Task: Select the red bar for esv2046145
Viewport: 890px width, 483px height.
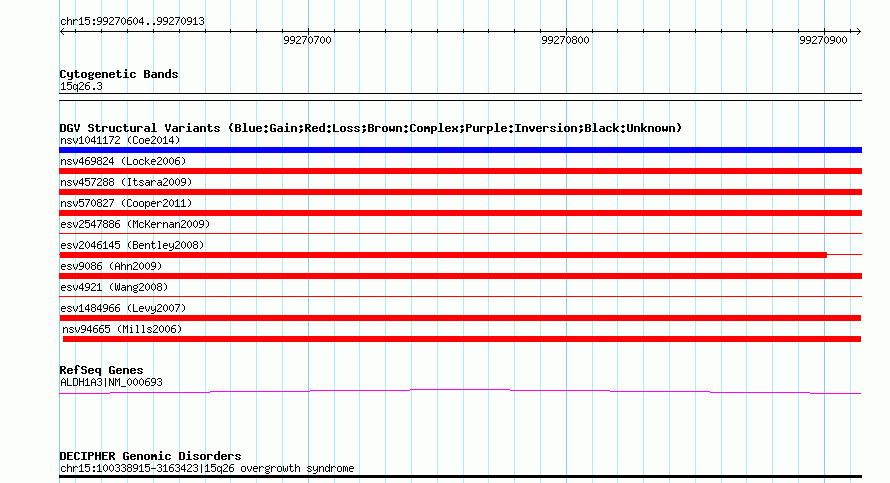Action: point(443,255)
